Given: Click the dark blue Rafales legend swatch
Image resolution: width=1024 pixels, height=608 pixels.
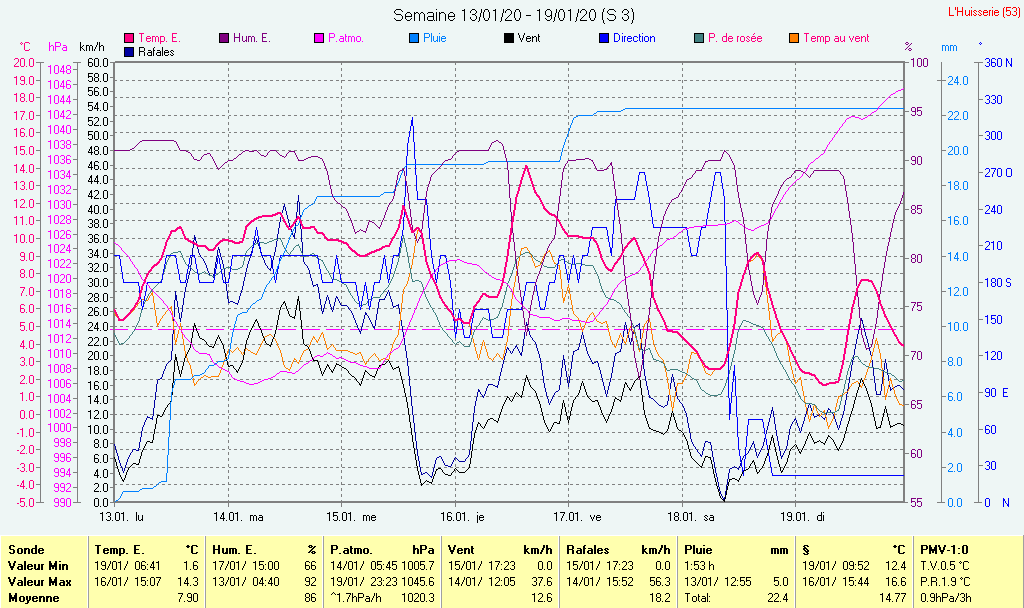Looking at the screenshot, I should click(x=129, y=52).
